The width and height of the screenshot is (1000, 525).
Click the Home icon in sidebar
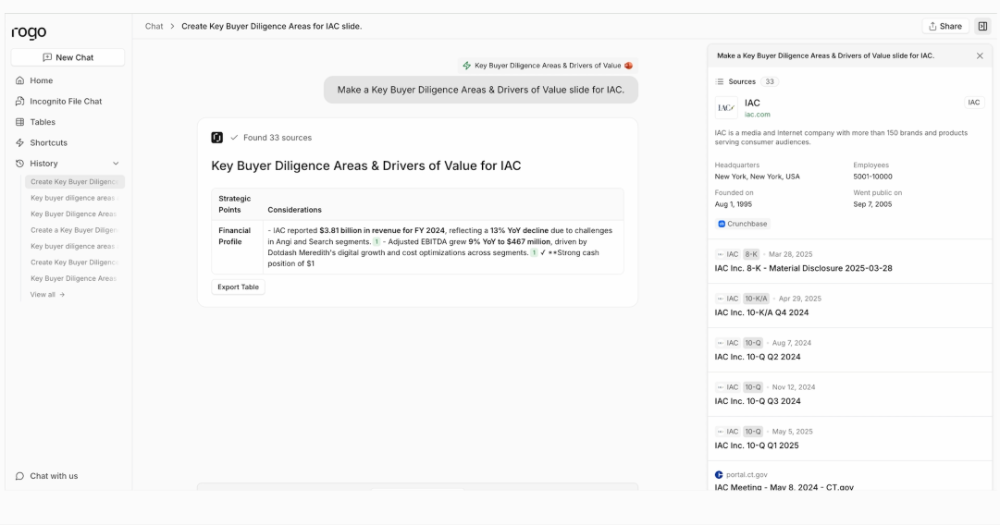tap(20, 80)
